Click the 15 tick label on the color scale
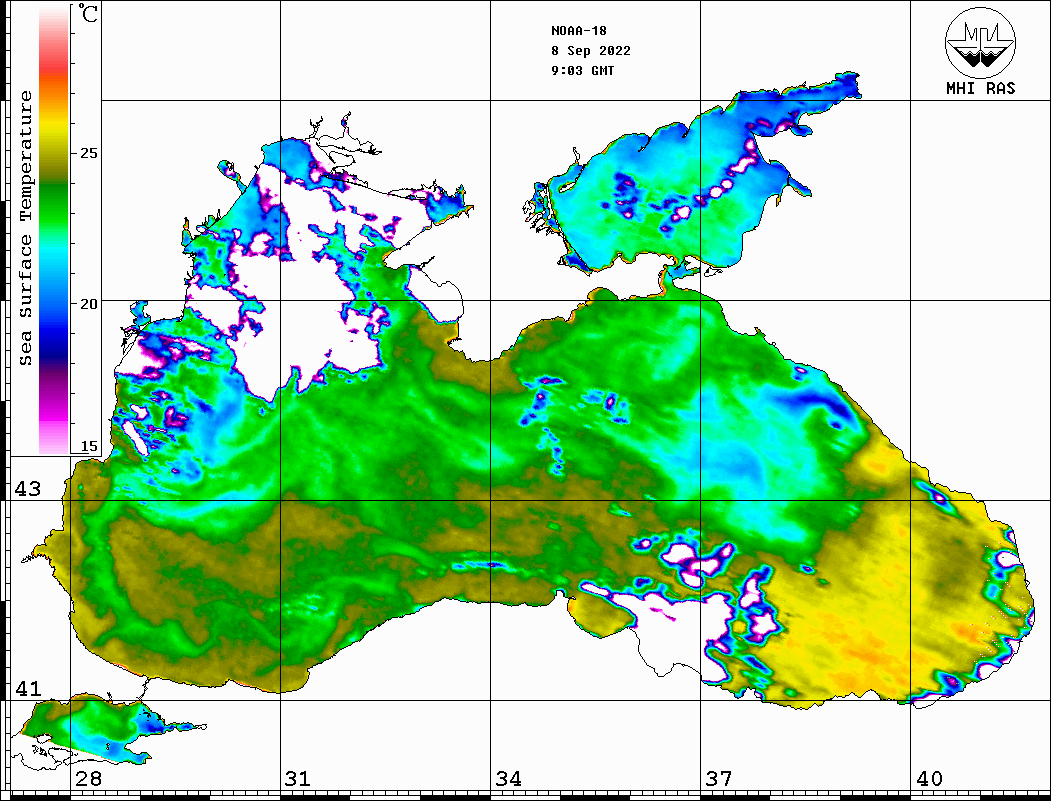The width and height of the screenshot is (1051, 801). [88, 446]
